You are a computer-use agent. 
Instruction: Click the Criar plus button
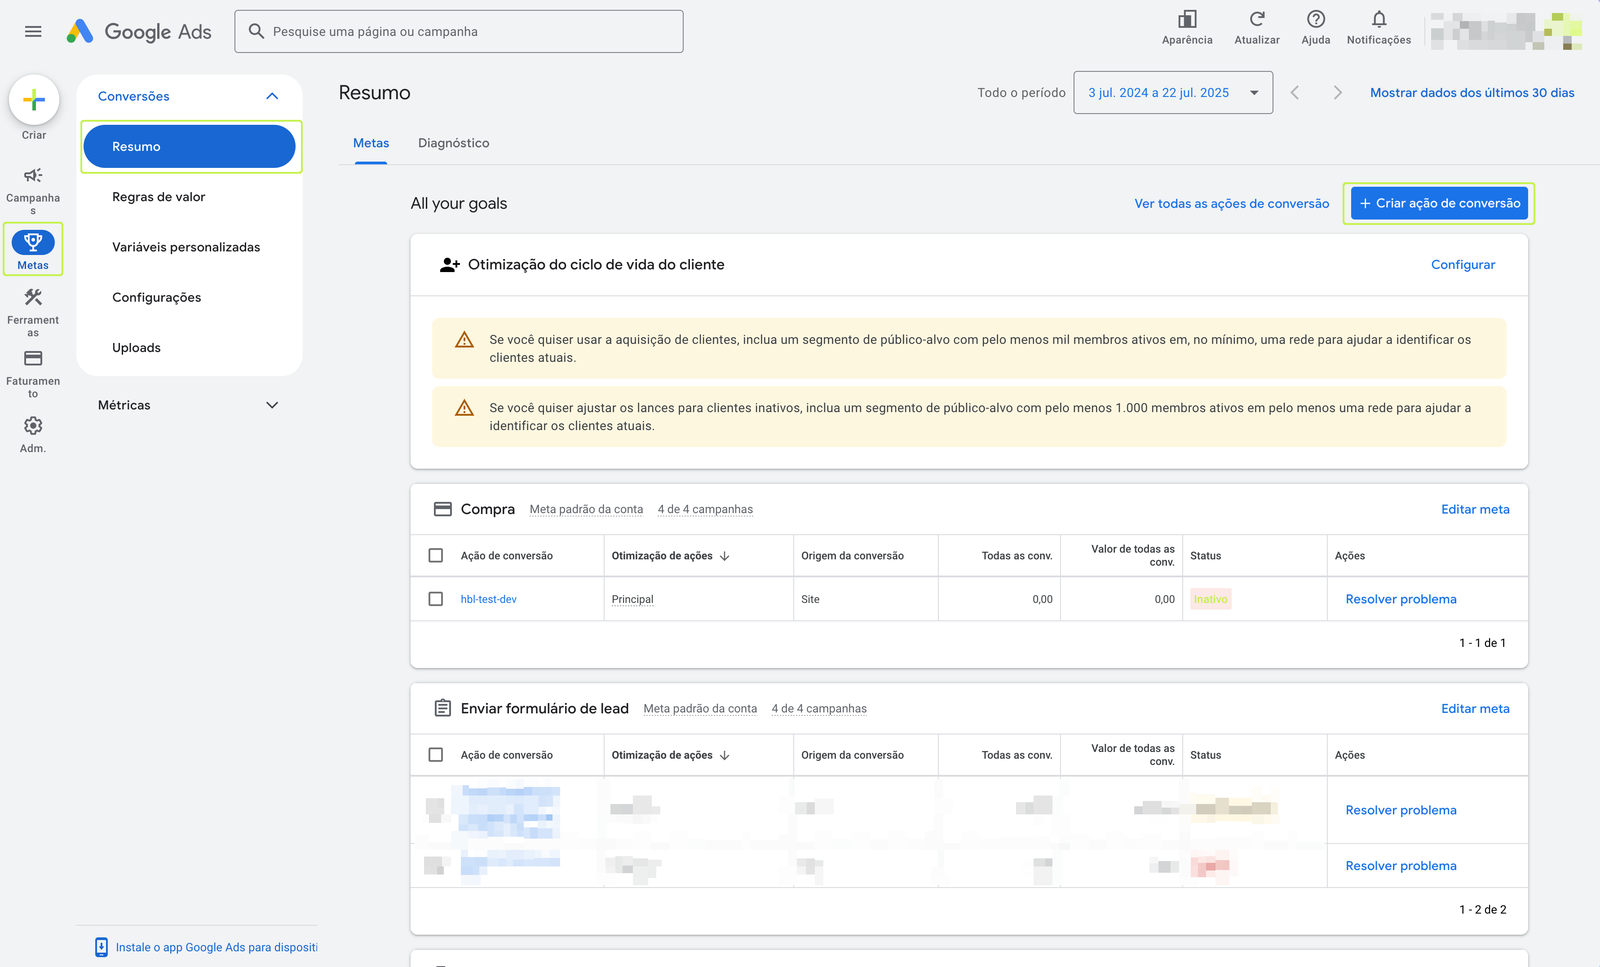click(34, 100)
